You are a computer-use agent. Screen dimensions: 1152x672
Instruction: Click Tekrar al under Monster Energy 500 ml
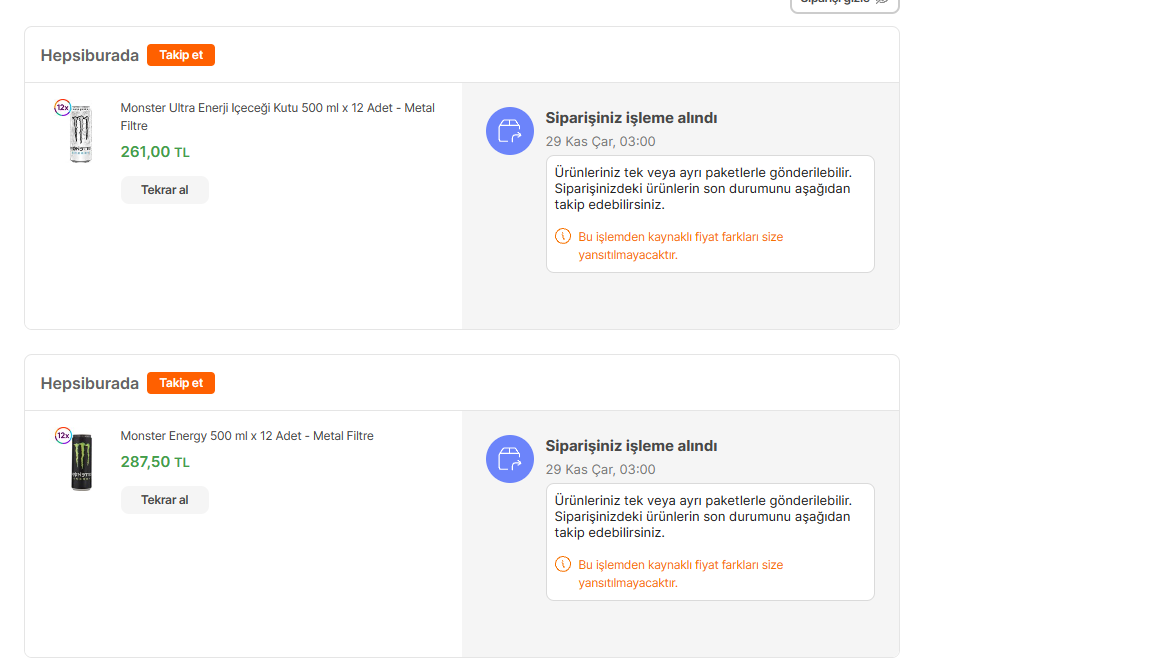(x=165, y=500)
